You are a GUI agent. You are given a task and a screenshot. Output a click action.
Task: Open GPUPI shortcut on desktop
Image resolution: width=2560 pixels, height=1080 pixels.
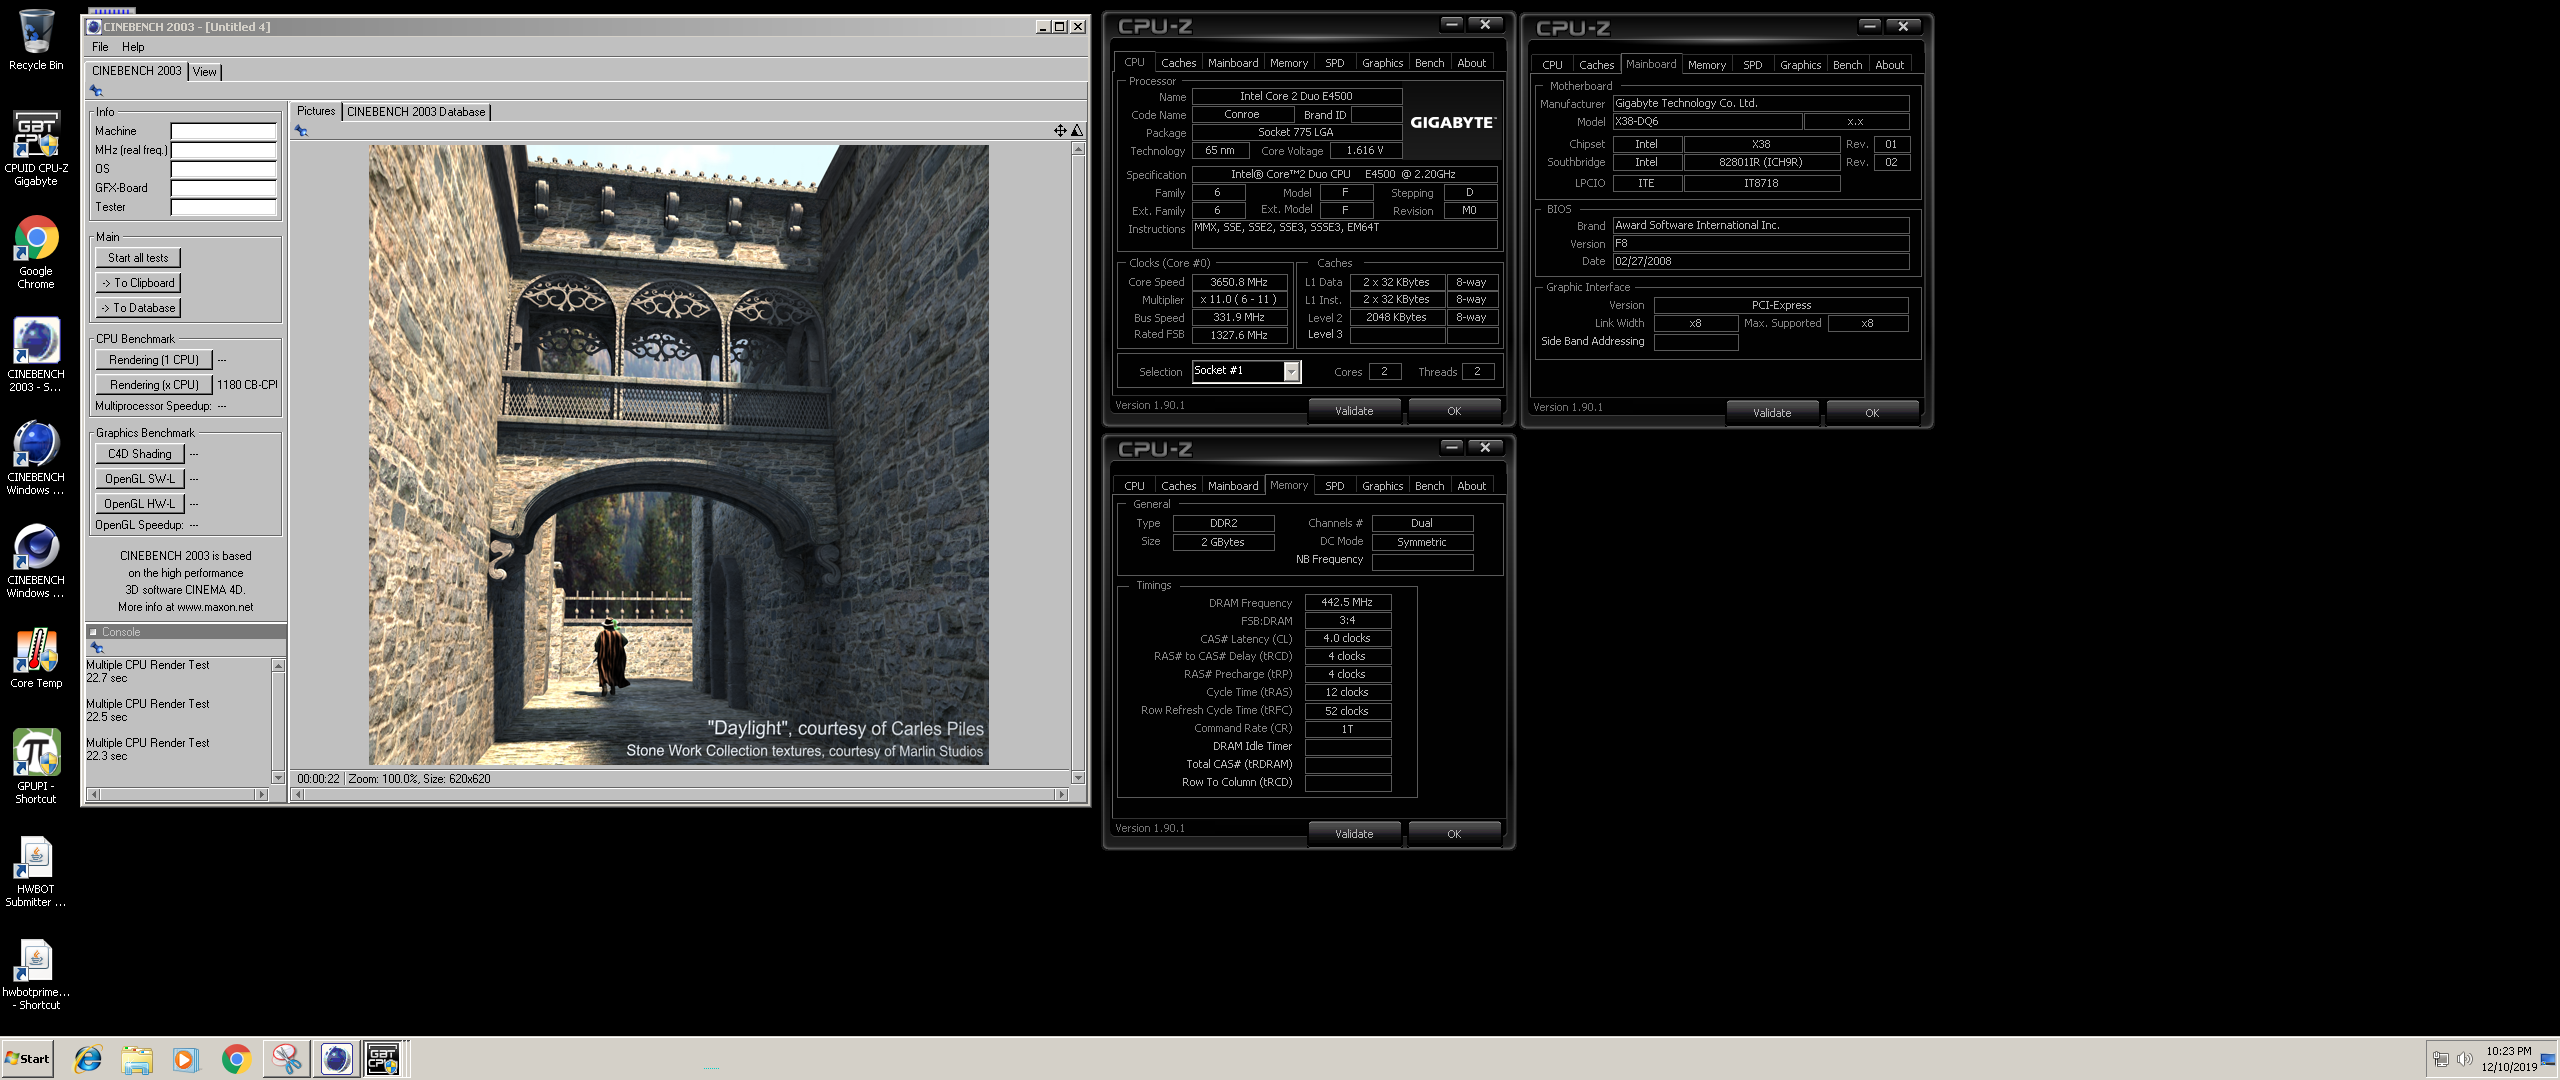click(36, 767)
